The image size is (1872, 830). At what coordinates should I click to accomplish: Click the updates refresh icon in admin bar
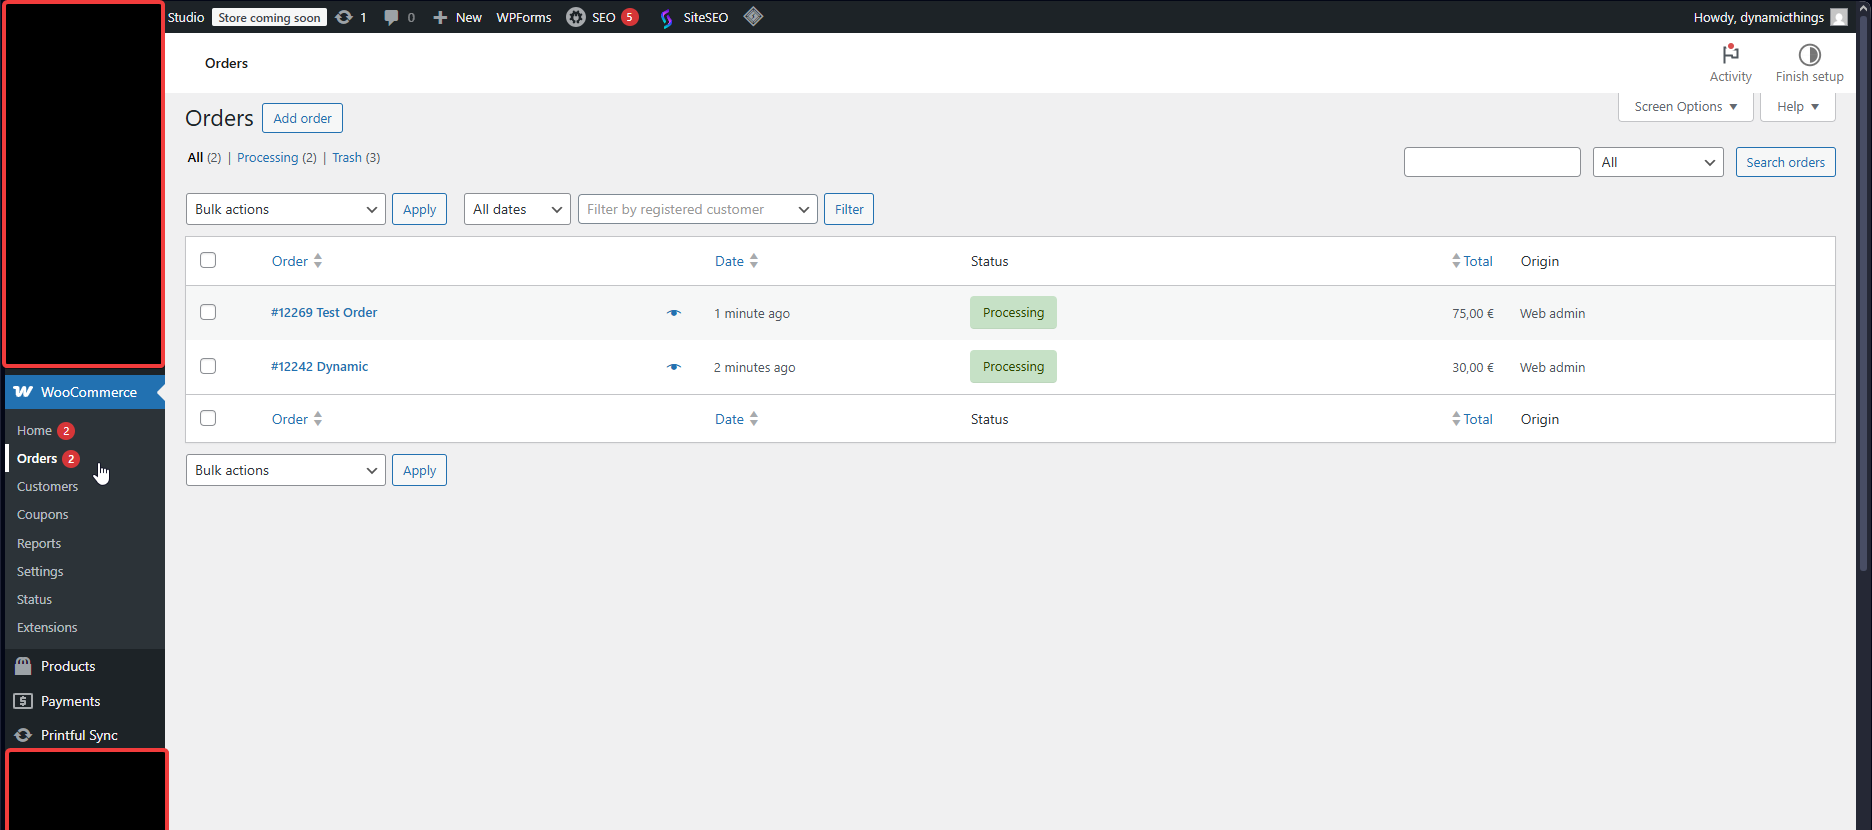[x=344, y=17]
